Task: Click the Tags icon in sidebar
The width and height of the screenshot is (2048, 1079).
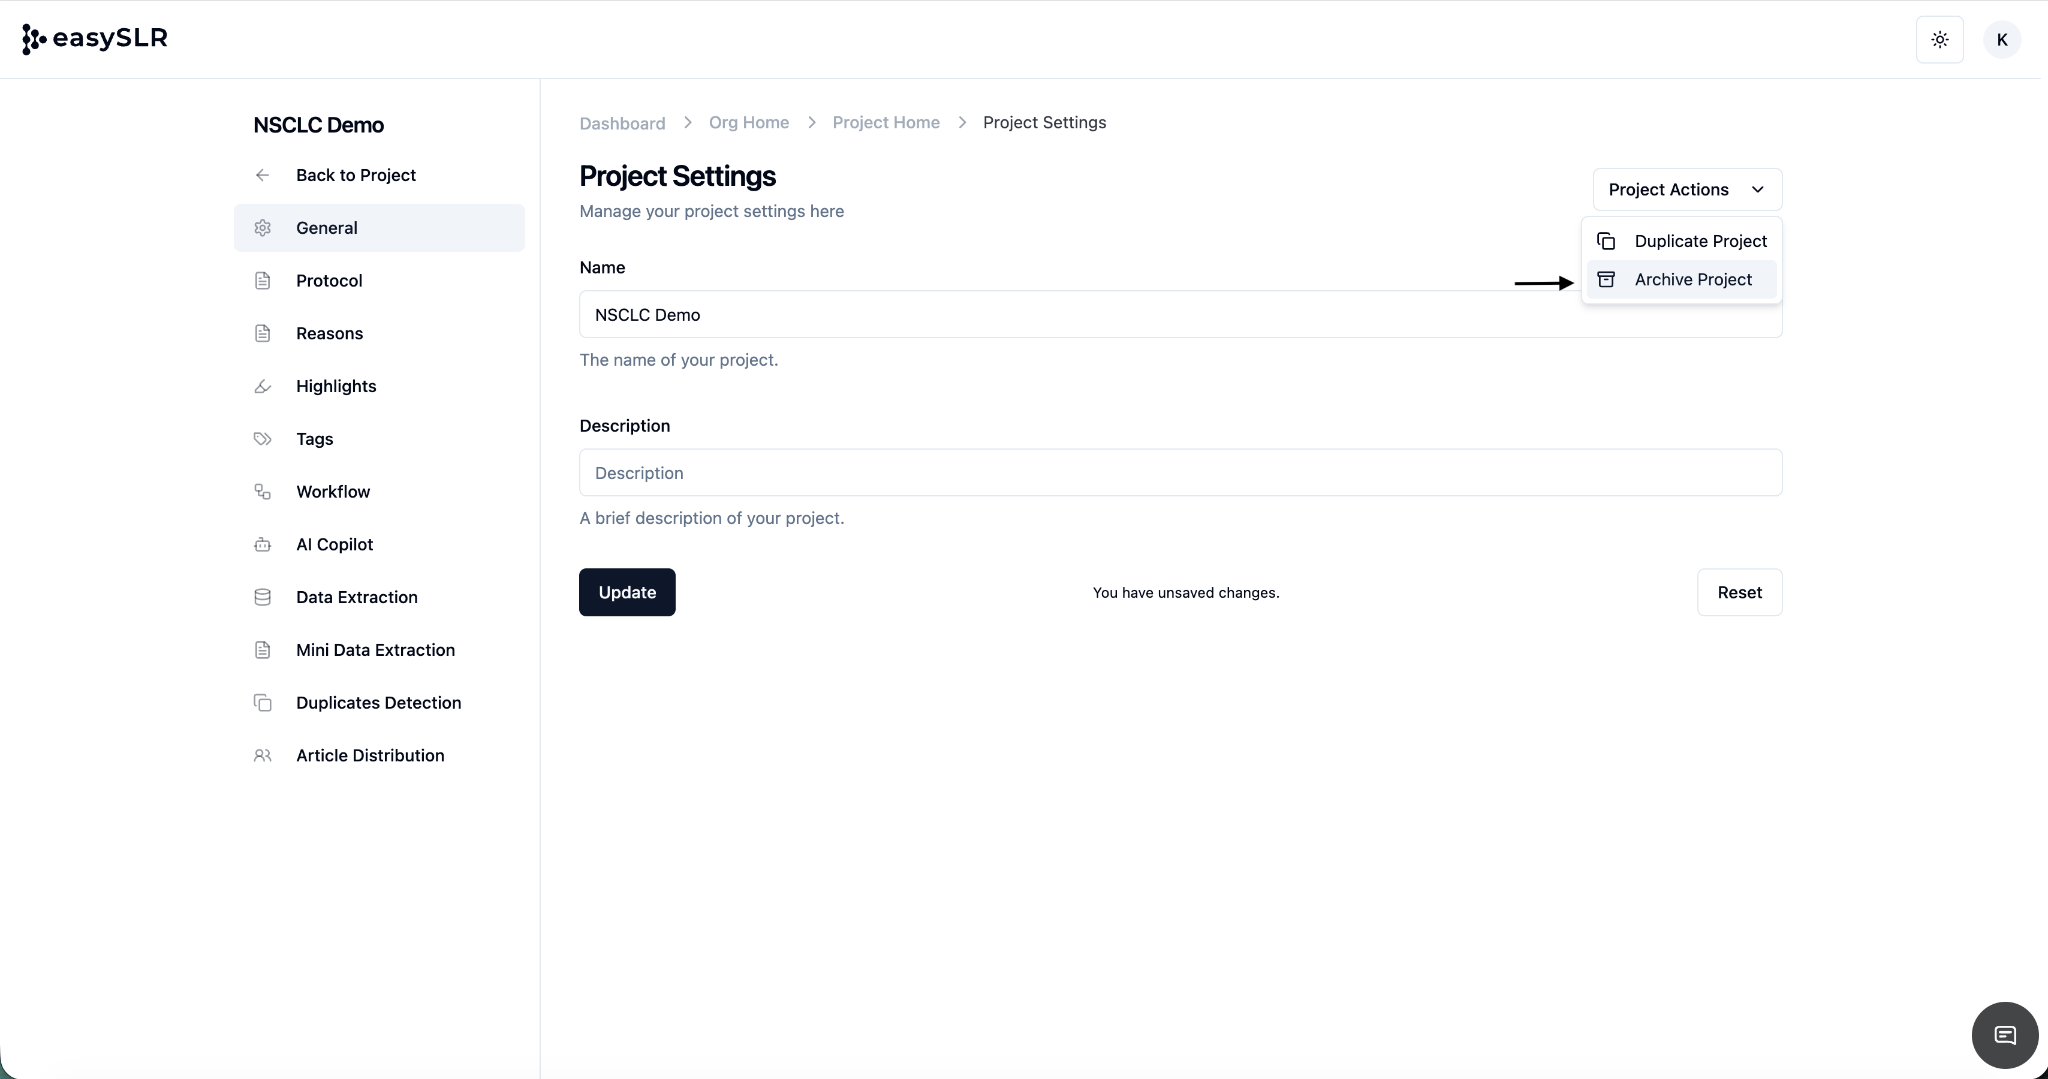Action: pyautogui.click(x=262, y=439)
